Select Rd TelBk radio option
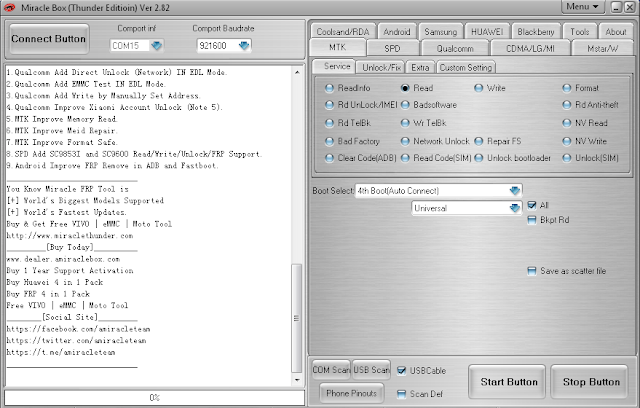640x408 pixels. [x=348, y=122]
